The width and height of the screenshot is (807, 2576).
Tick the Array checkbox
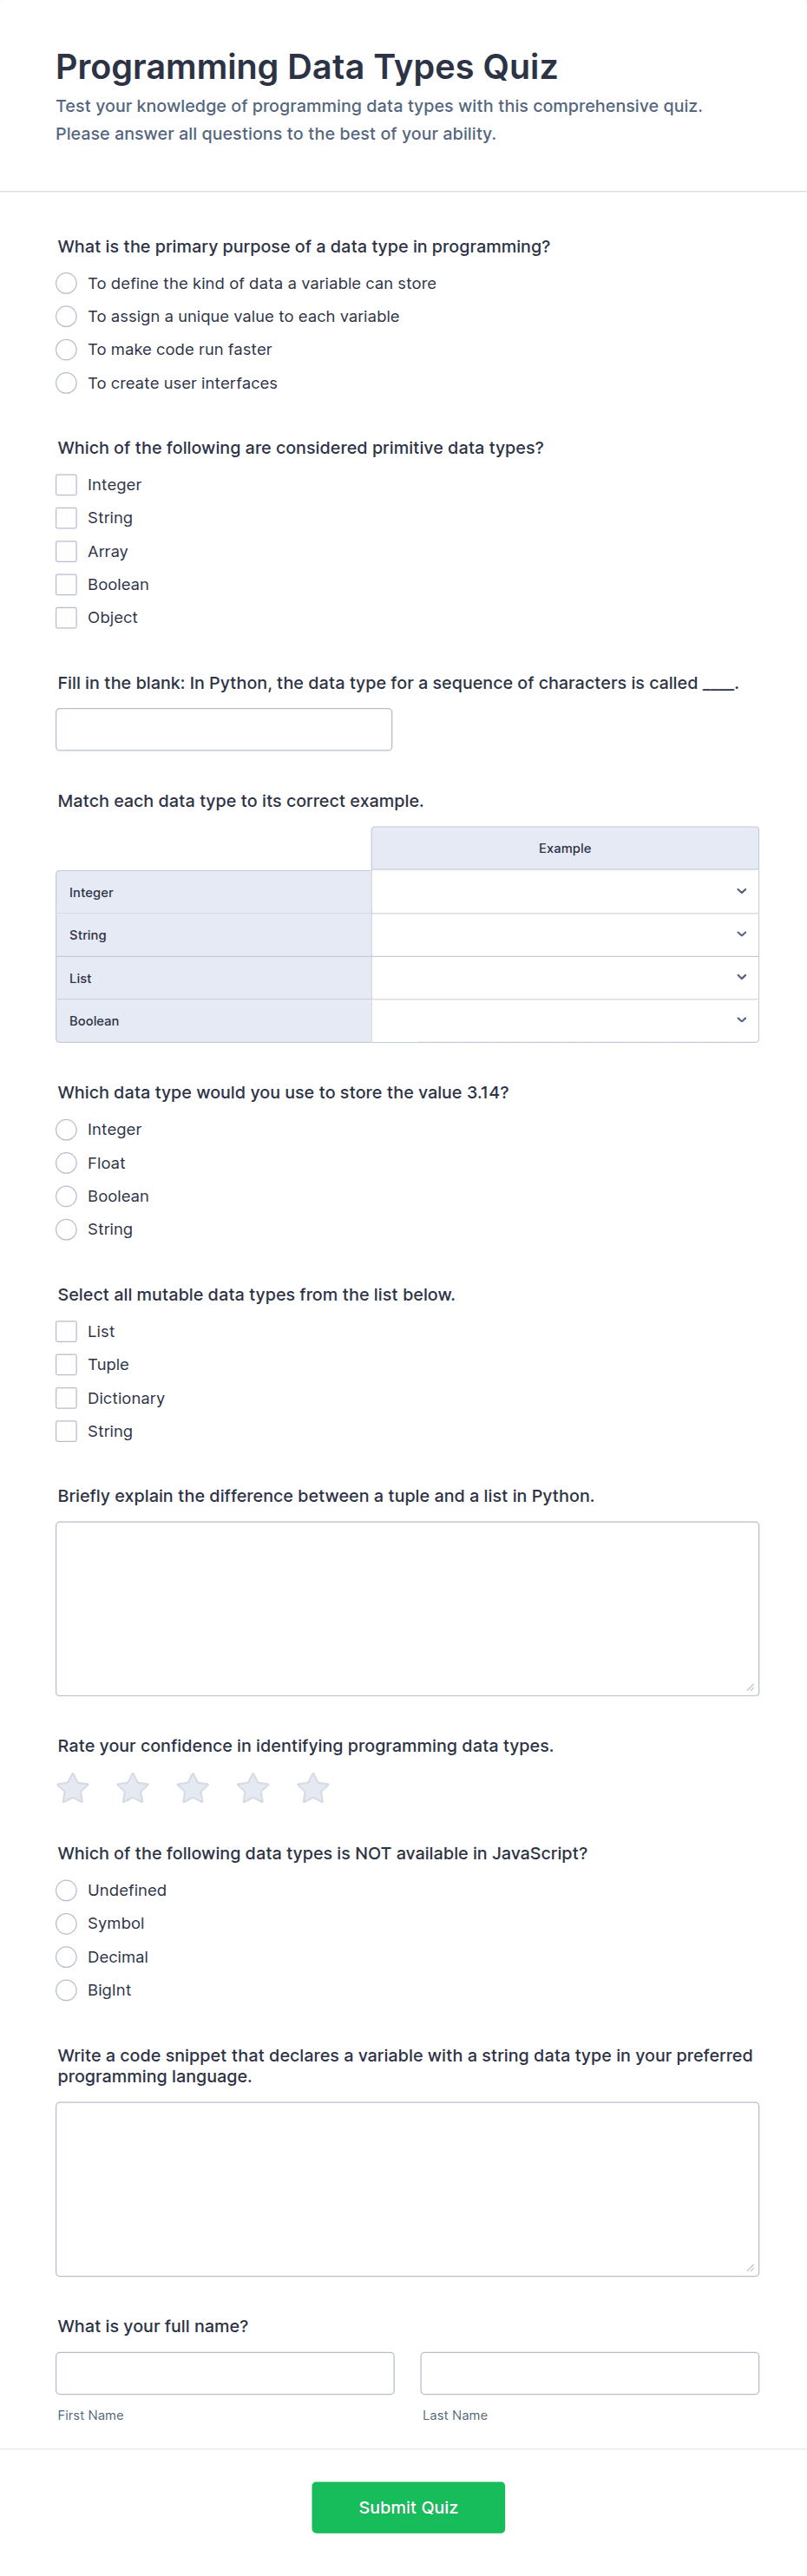click(66, 551)
